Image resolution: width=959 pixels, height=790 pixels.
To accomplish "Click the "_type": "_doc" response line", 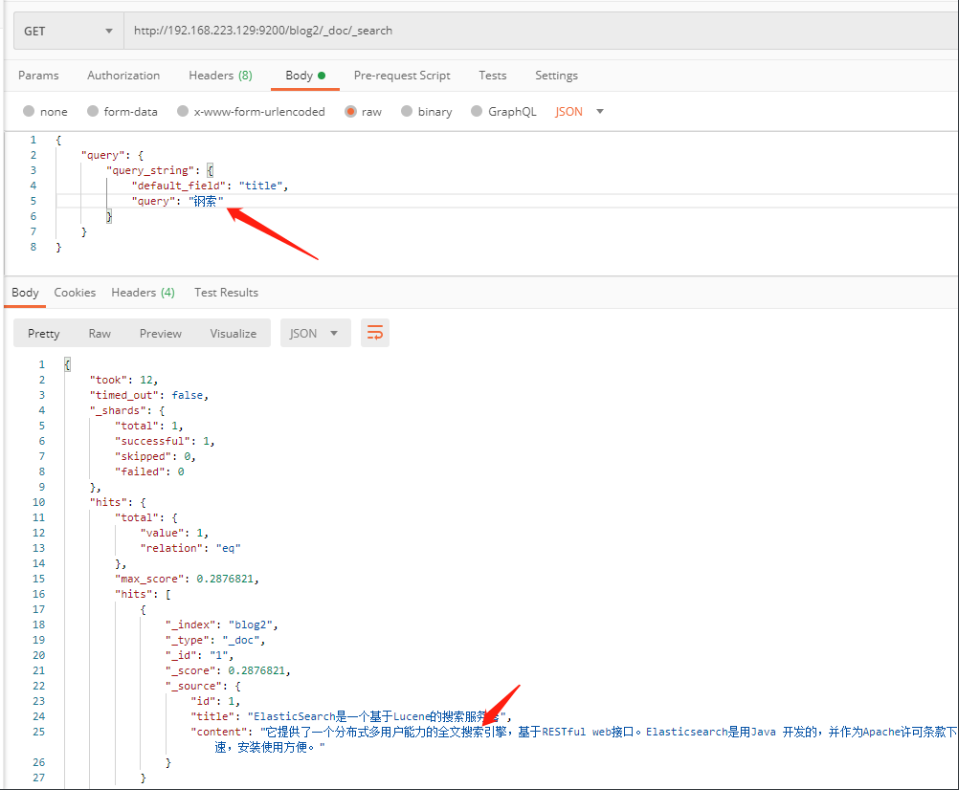I will coord(215,640).
